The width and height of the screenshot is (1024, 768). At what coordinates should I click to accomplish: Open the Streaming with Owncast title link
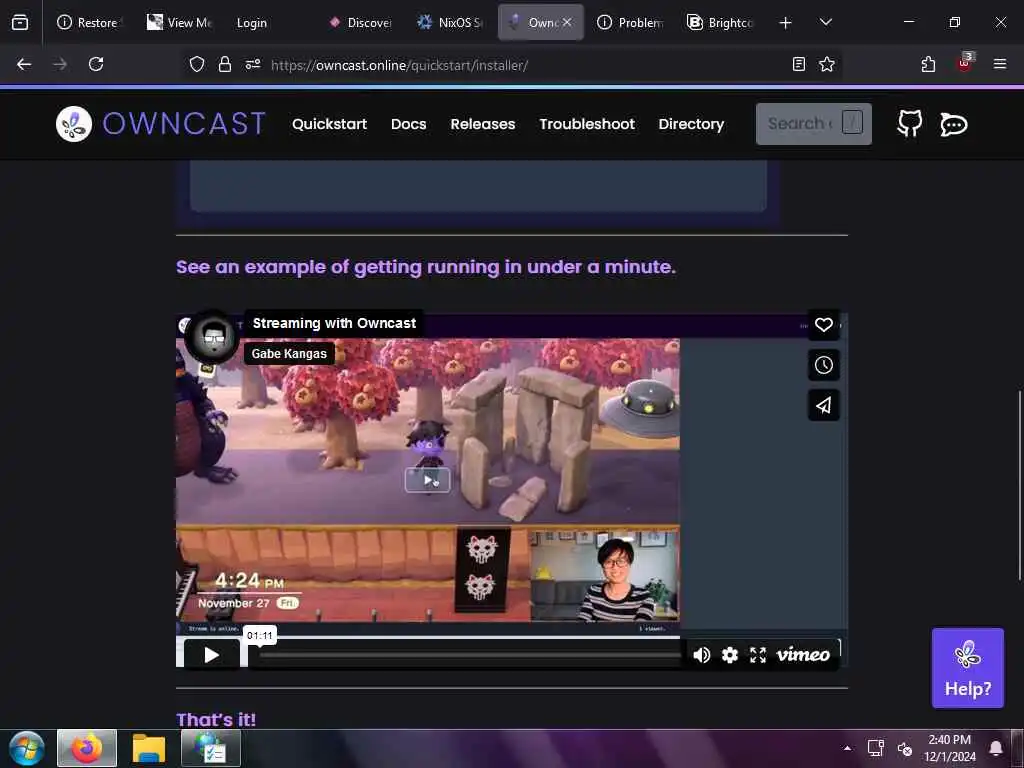click(x=334, y=323)
